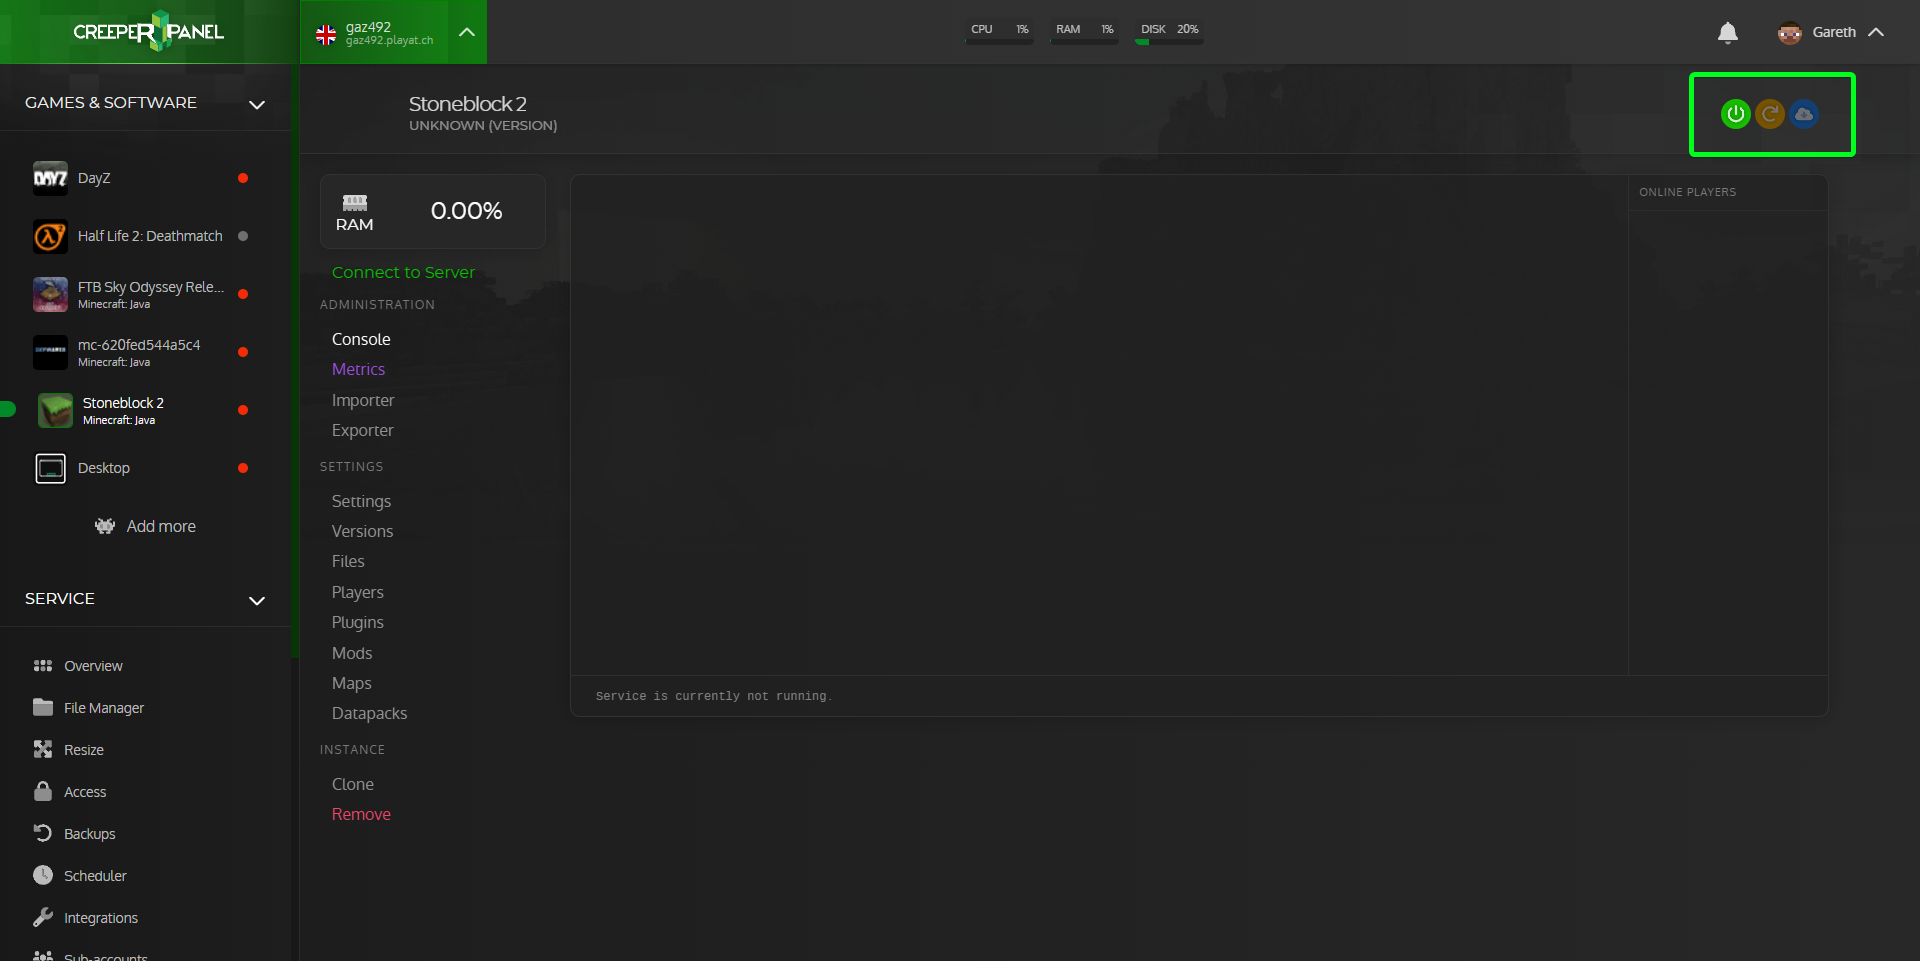Open the Metrics page
1920x961 pixels.
(358, 369)
